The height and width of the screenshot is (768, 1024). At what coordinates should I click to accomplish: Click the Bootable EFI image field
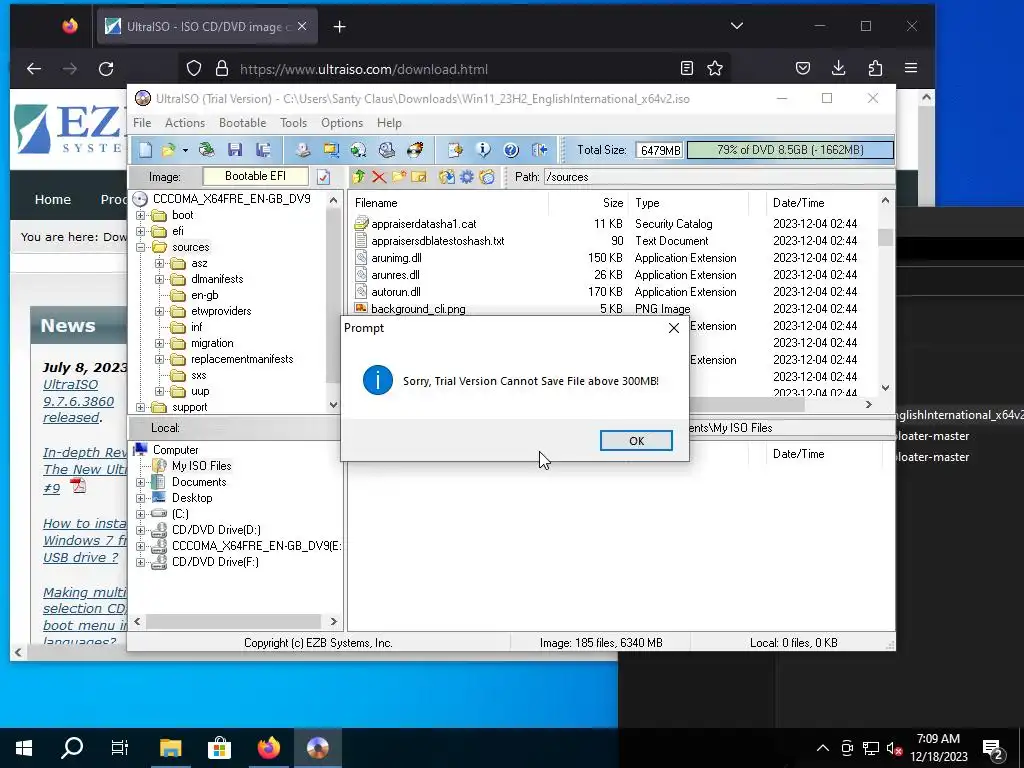coord(255,176)
